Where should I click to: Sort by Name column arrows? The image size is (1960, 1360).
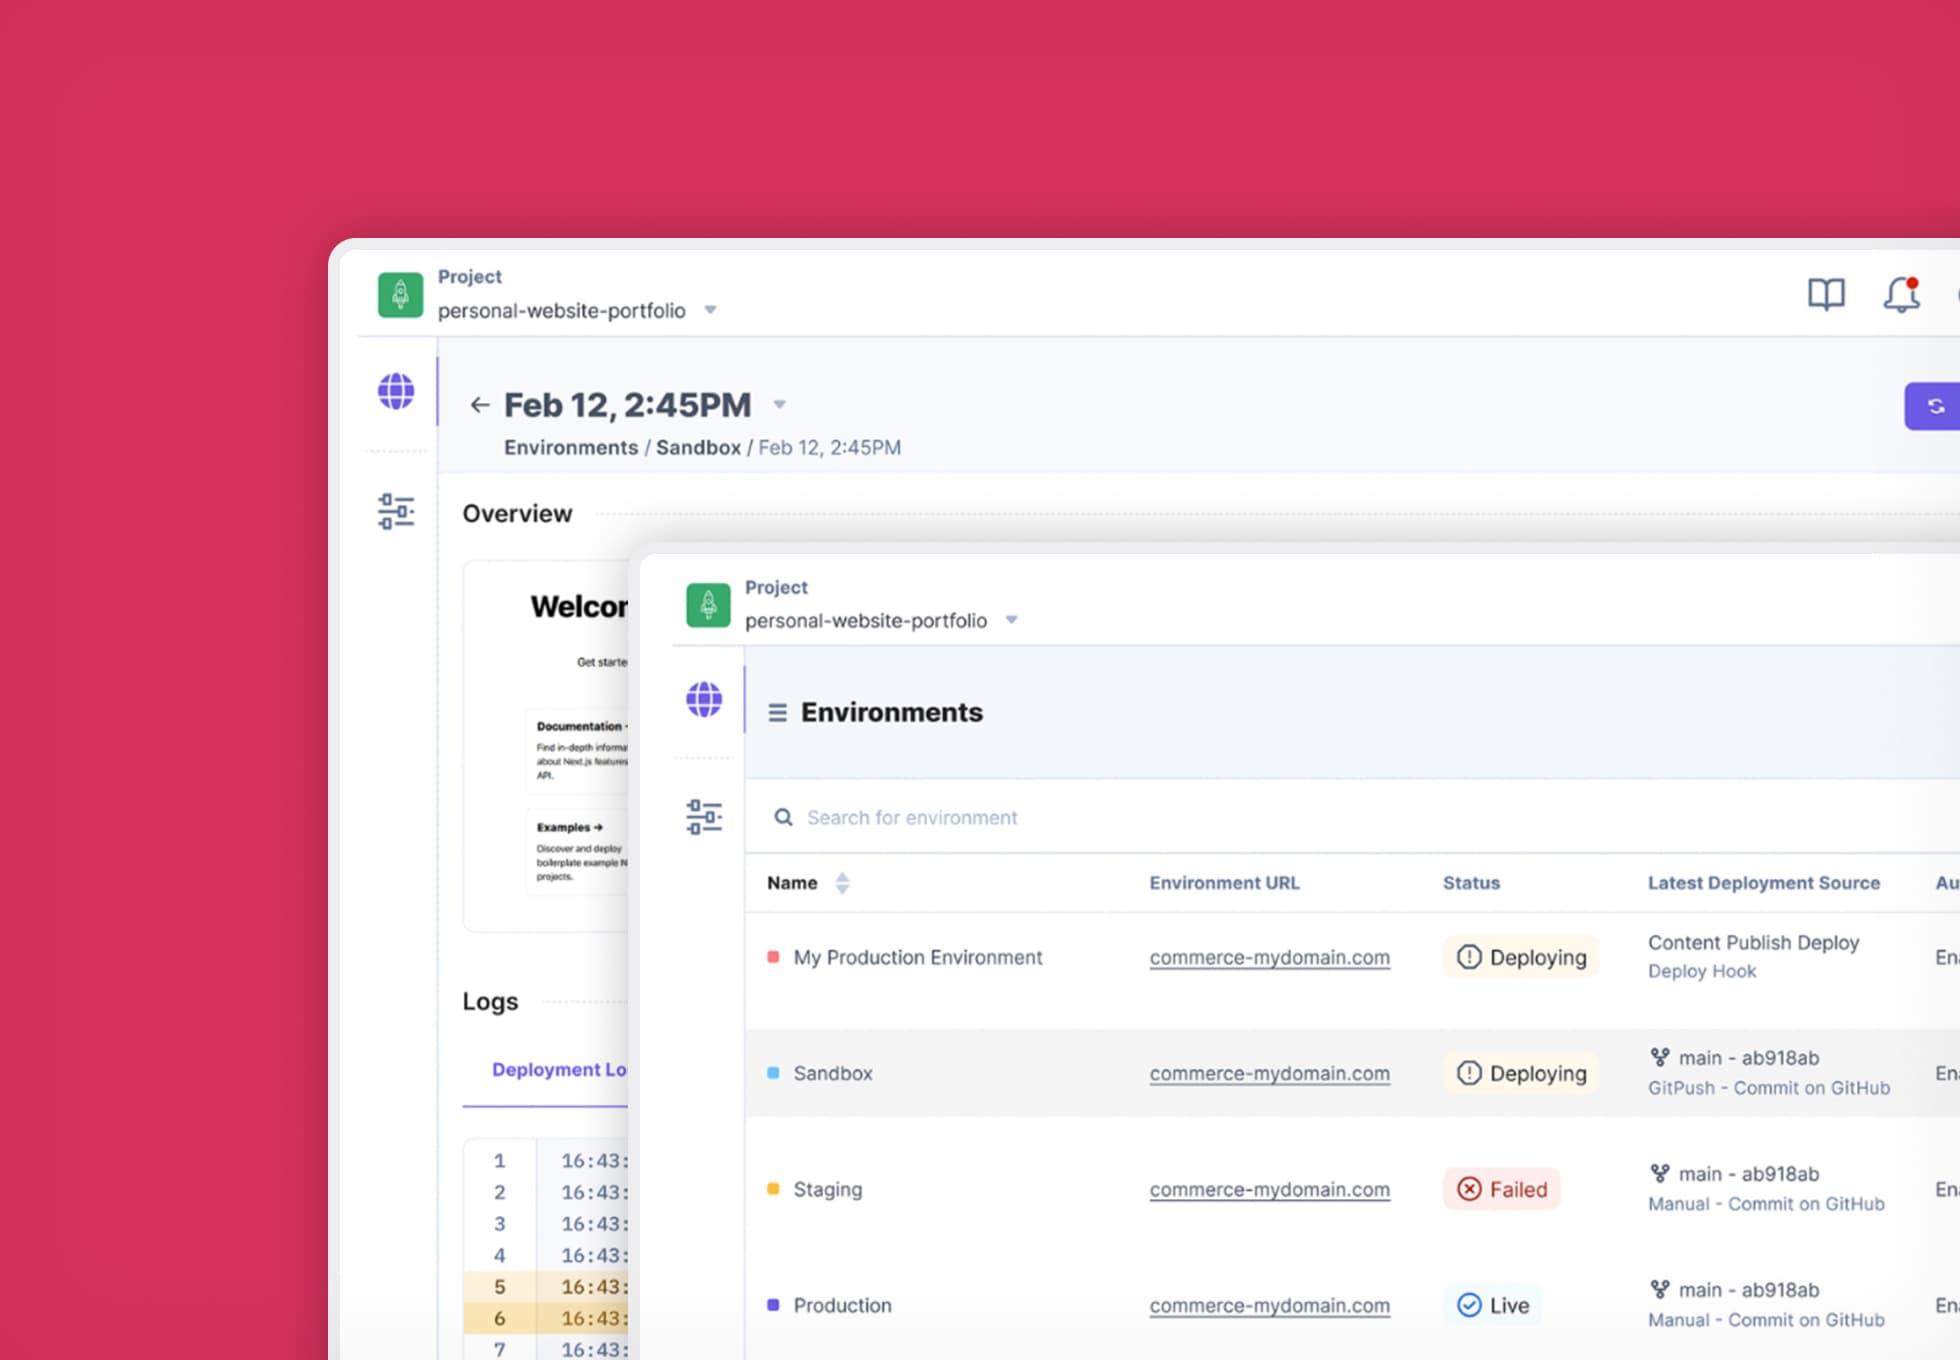(842, 883)
